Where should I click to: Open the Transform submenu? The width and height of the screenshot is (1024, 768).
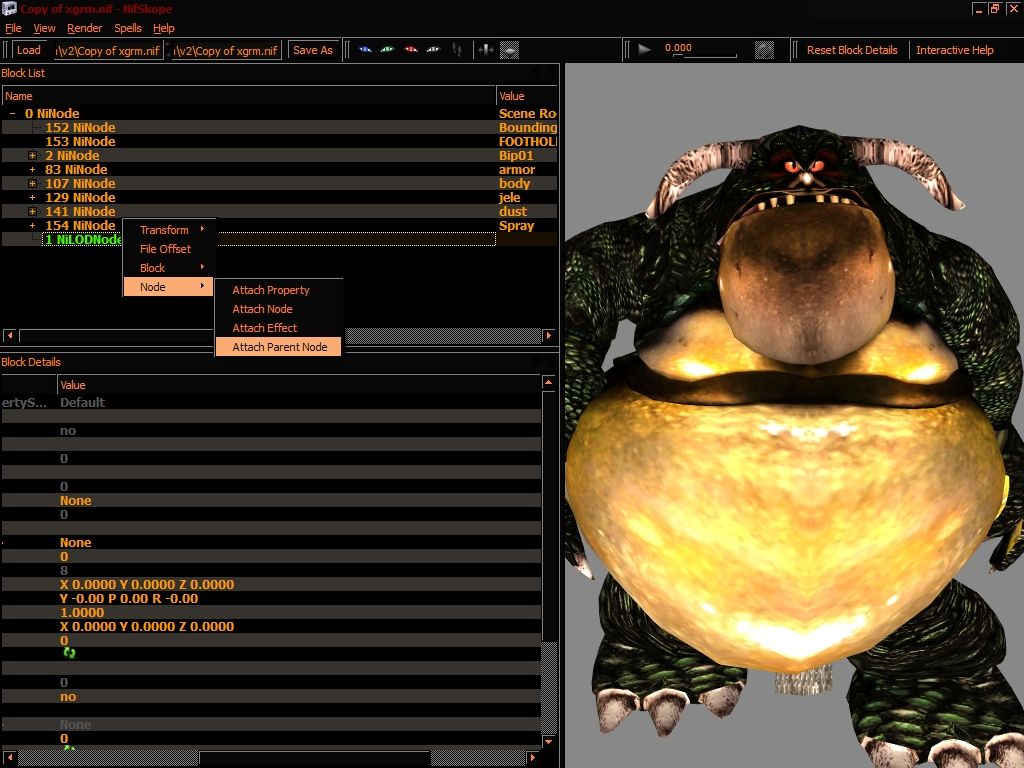point(168,230)
